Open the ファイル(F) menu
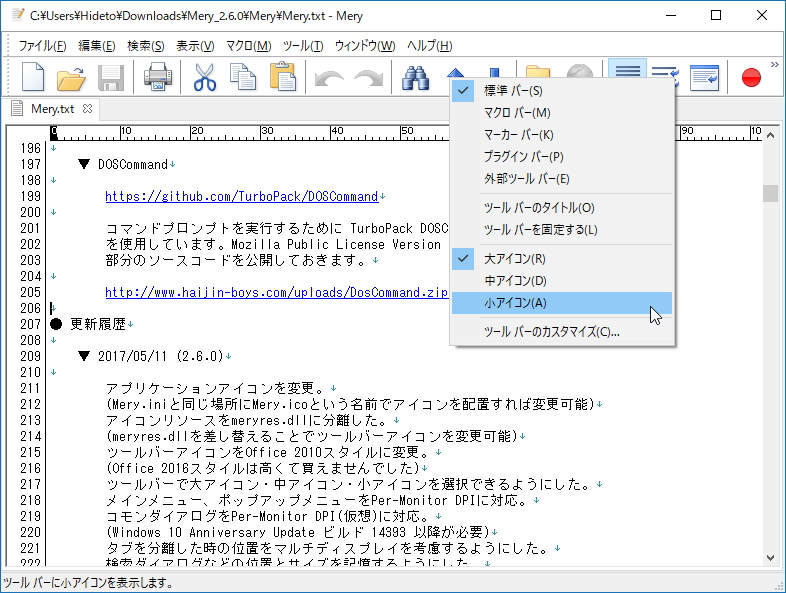 tap(42, 46)
